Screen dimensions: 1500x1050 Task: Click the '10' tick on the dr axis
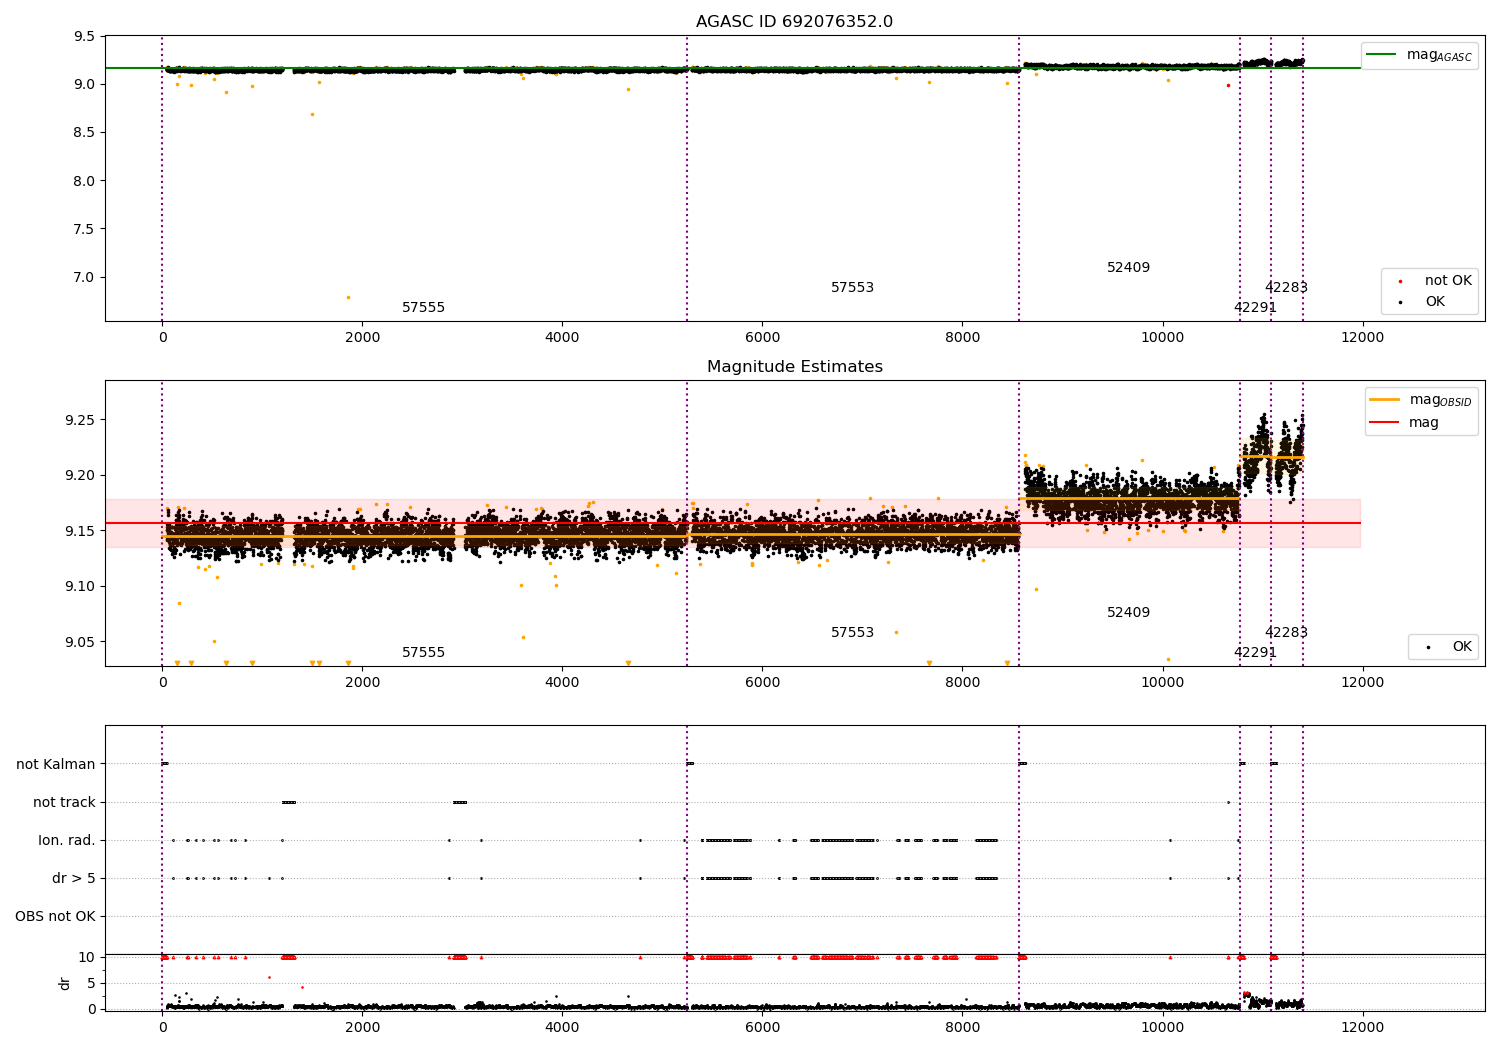pyautogui.click(x=87, y=957)
